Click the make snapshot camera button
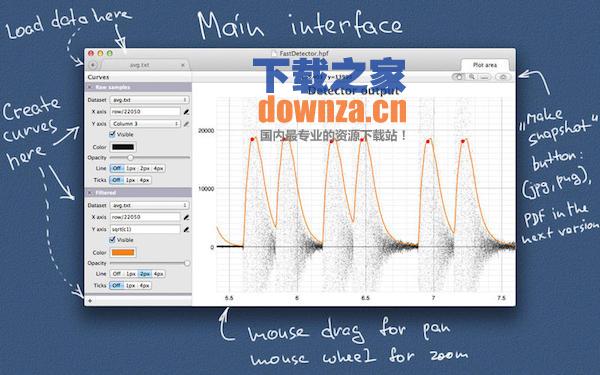 (503, 77)
